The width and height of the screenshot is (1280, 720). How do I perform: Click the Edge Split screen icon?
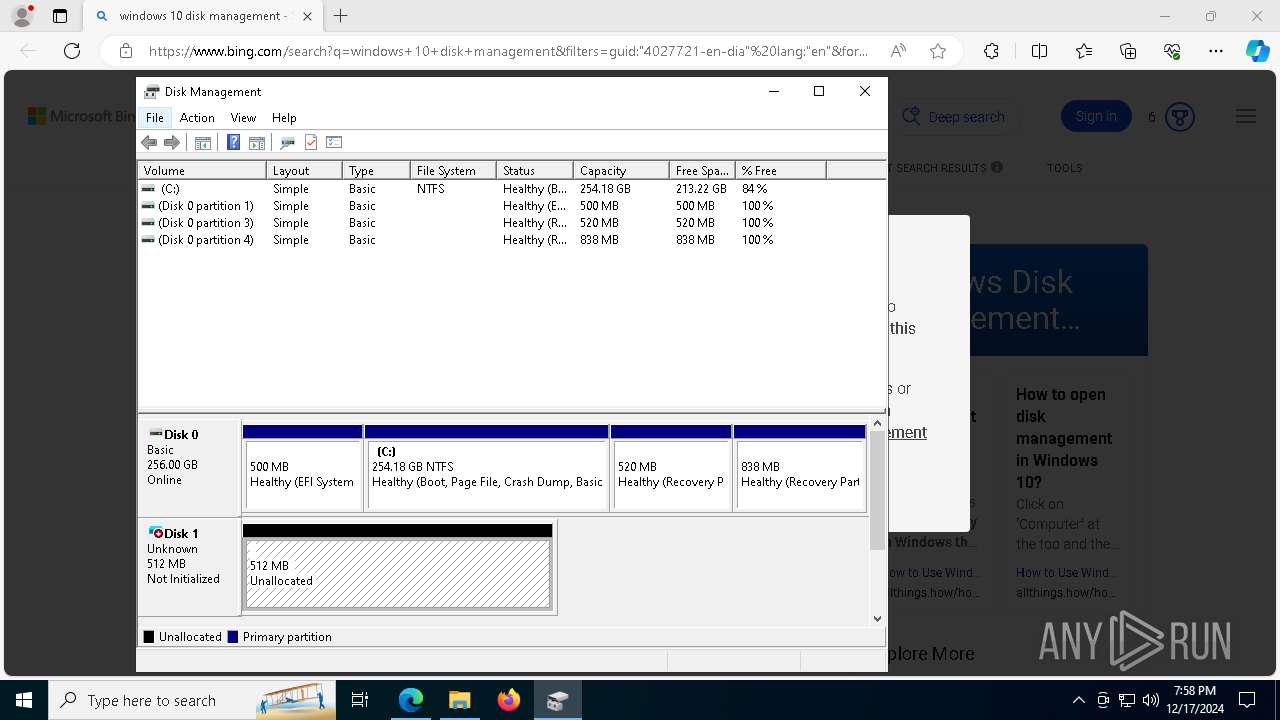(1039, 51)
